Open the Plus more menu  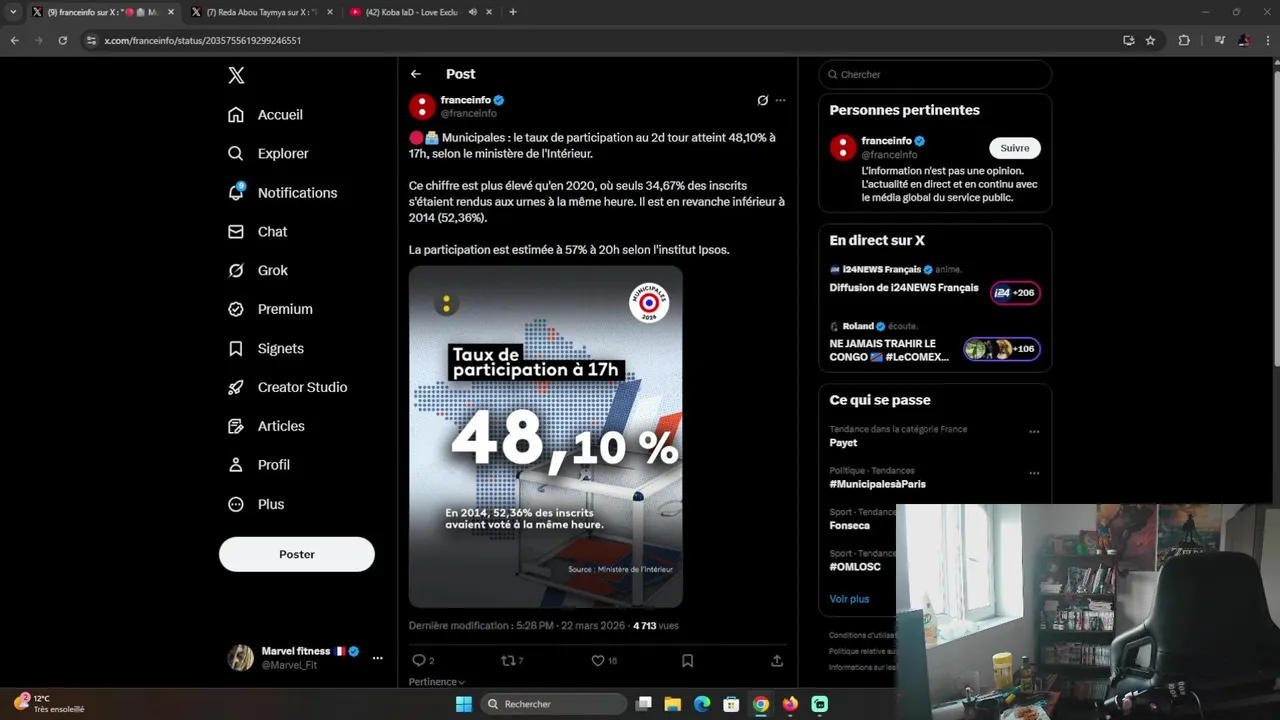point(256,505)
